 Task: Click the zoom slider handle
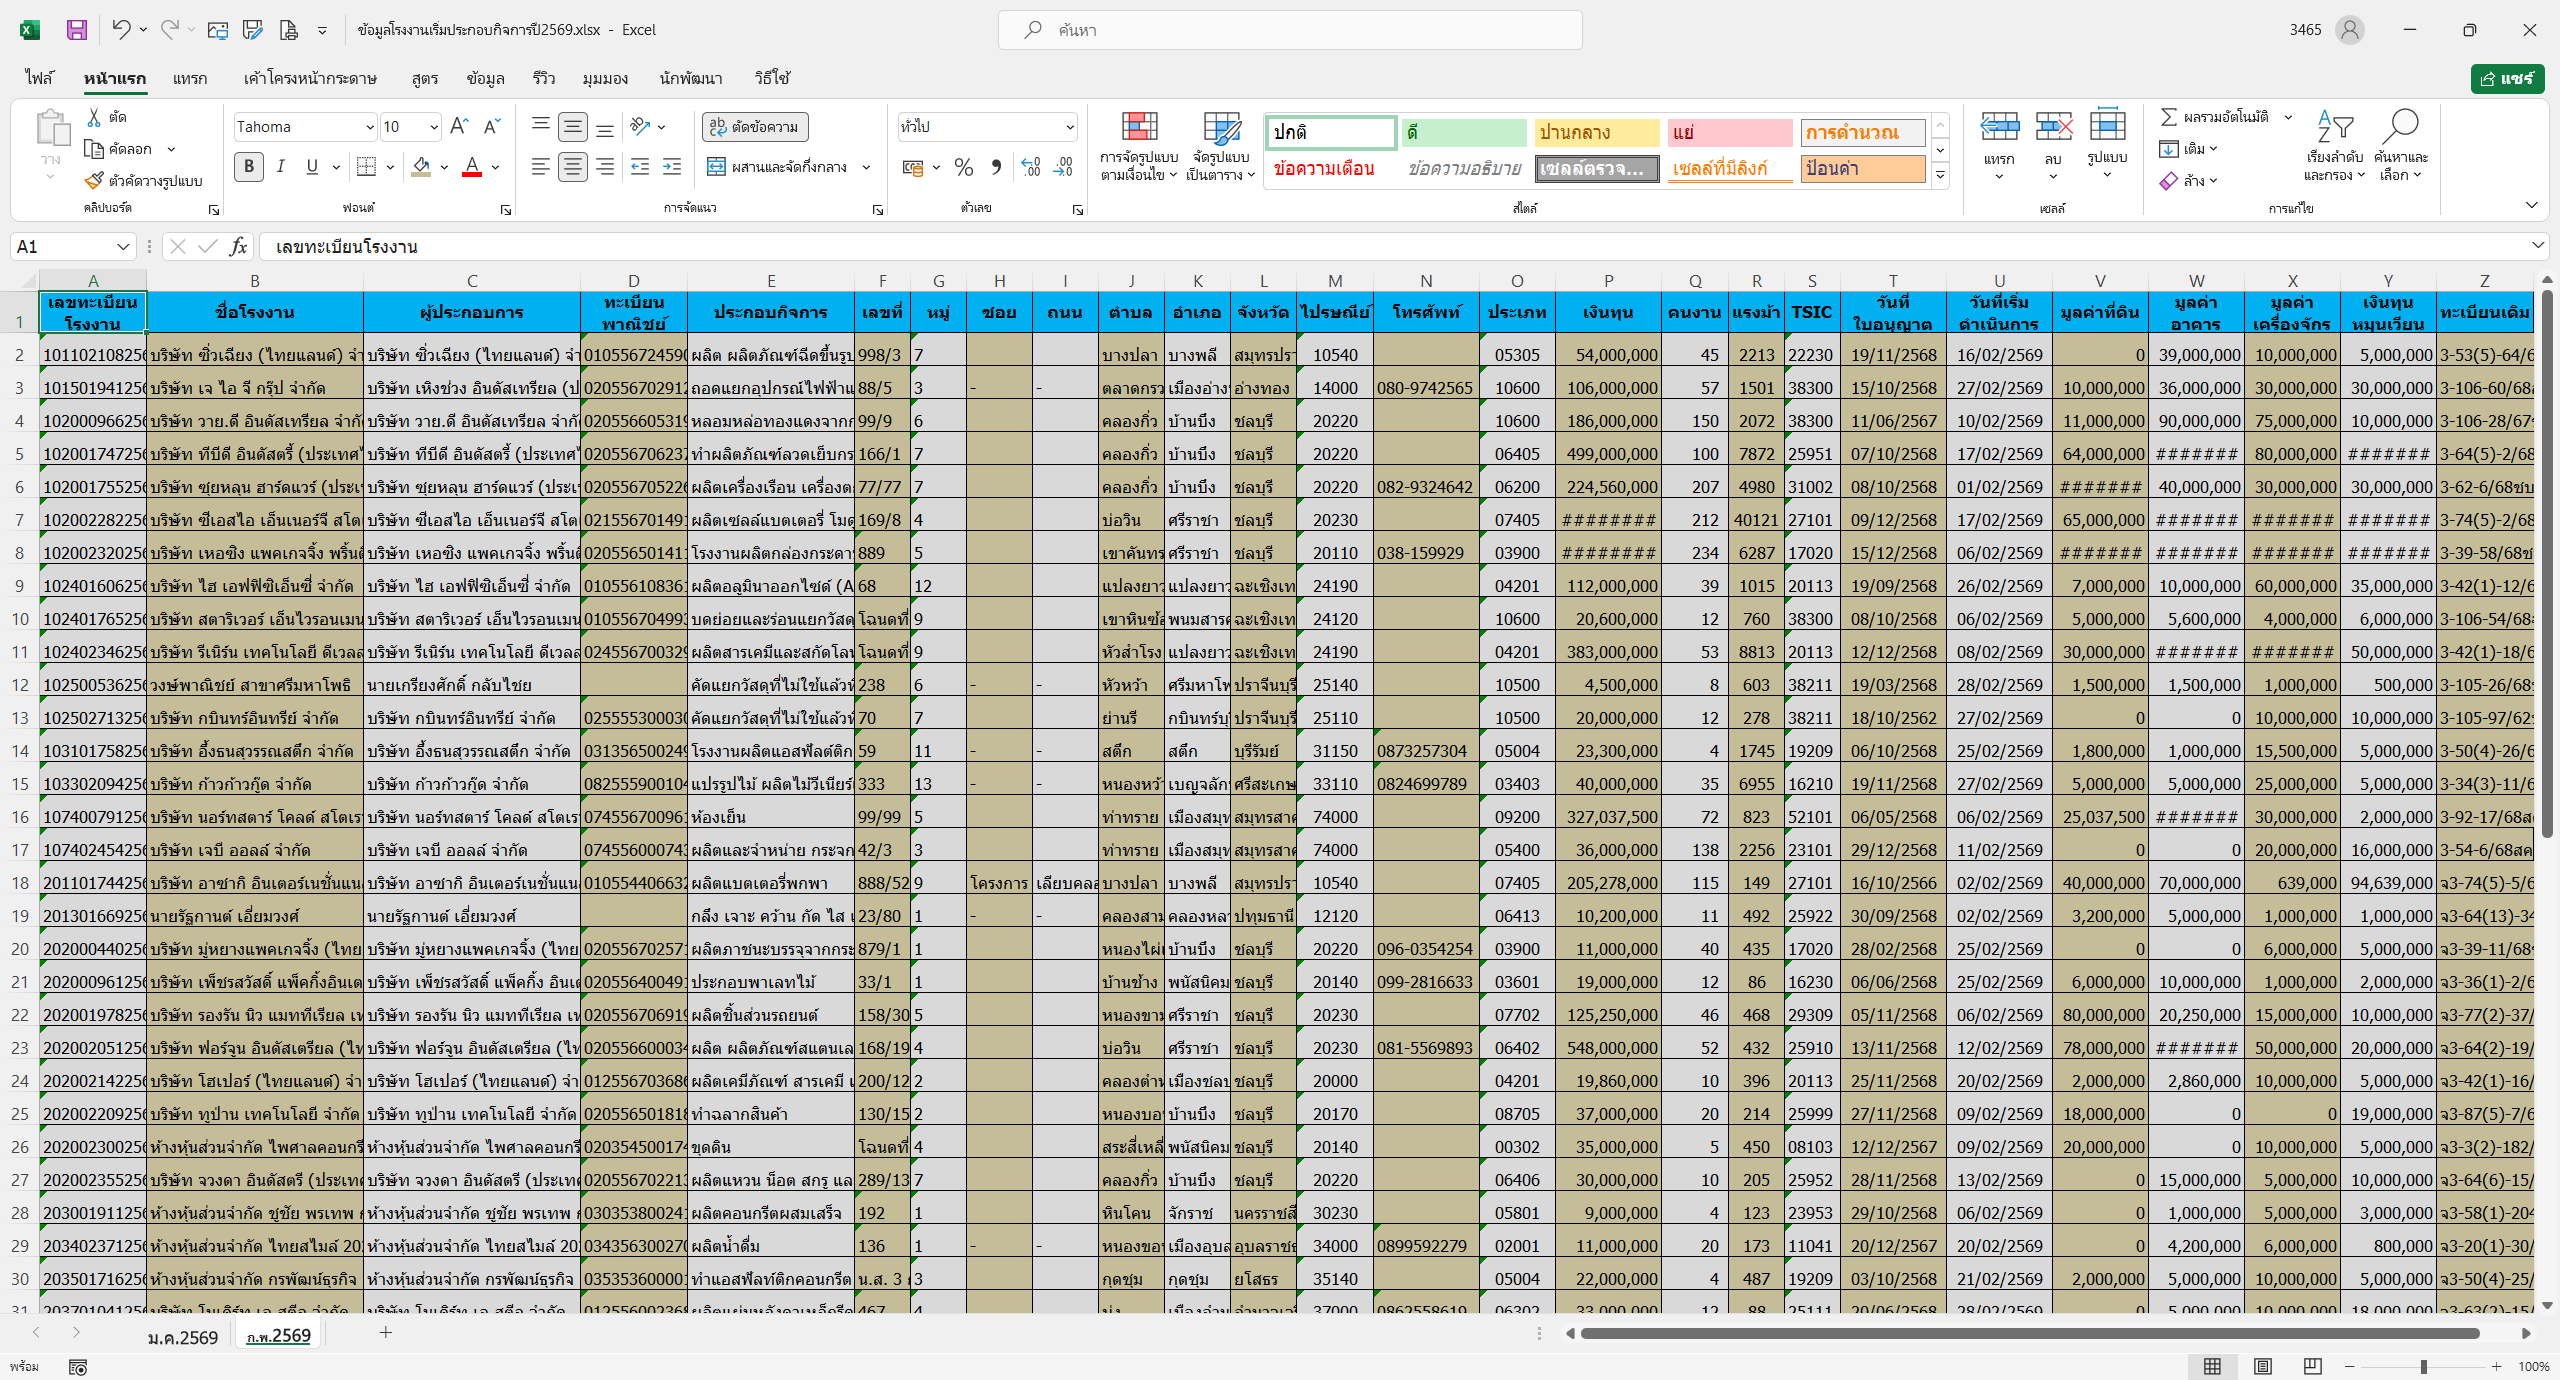click(x=2423, y=1366)
